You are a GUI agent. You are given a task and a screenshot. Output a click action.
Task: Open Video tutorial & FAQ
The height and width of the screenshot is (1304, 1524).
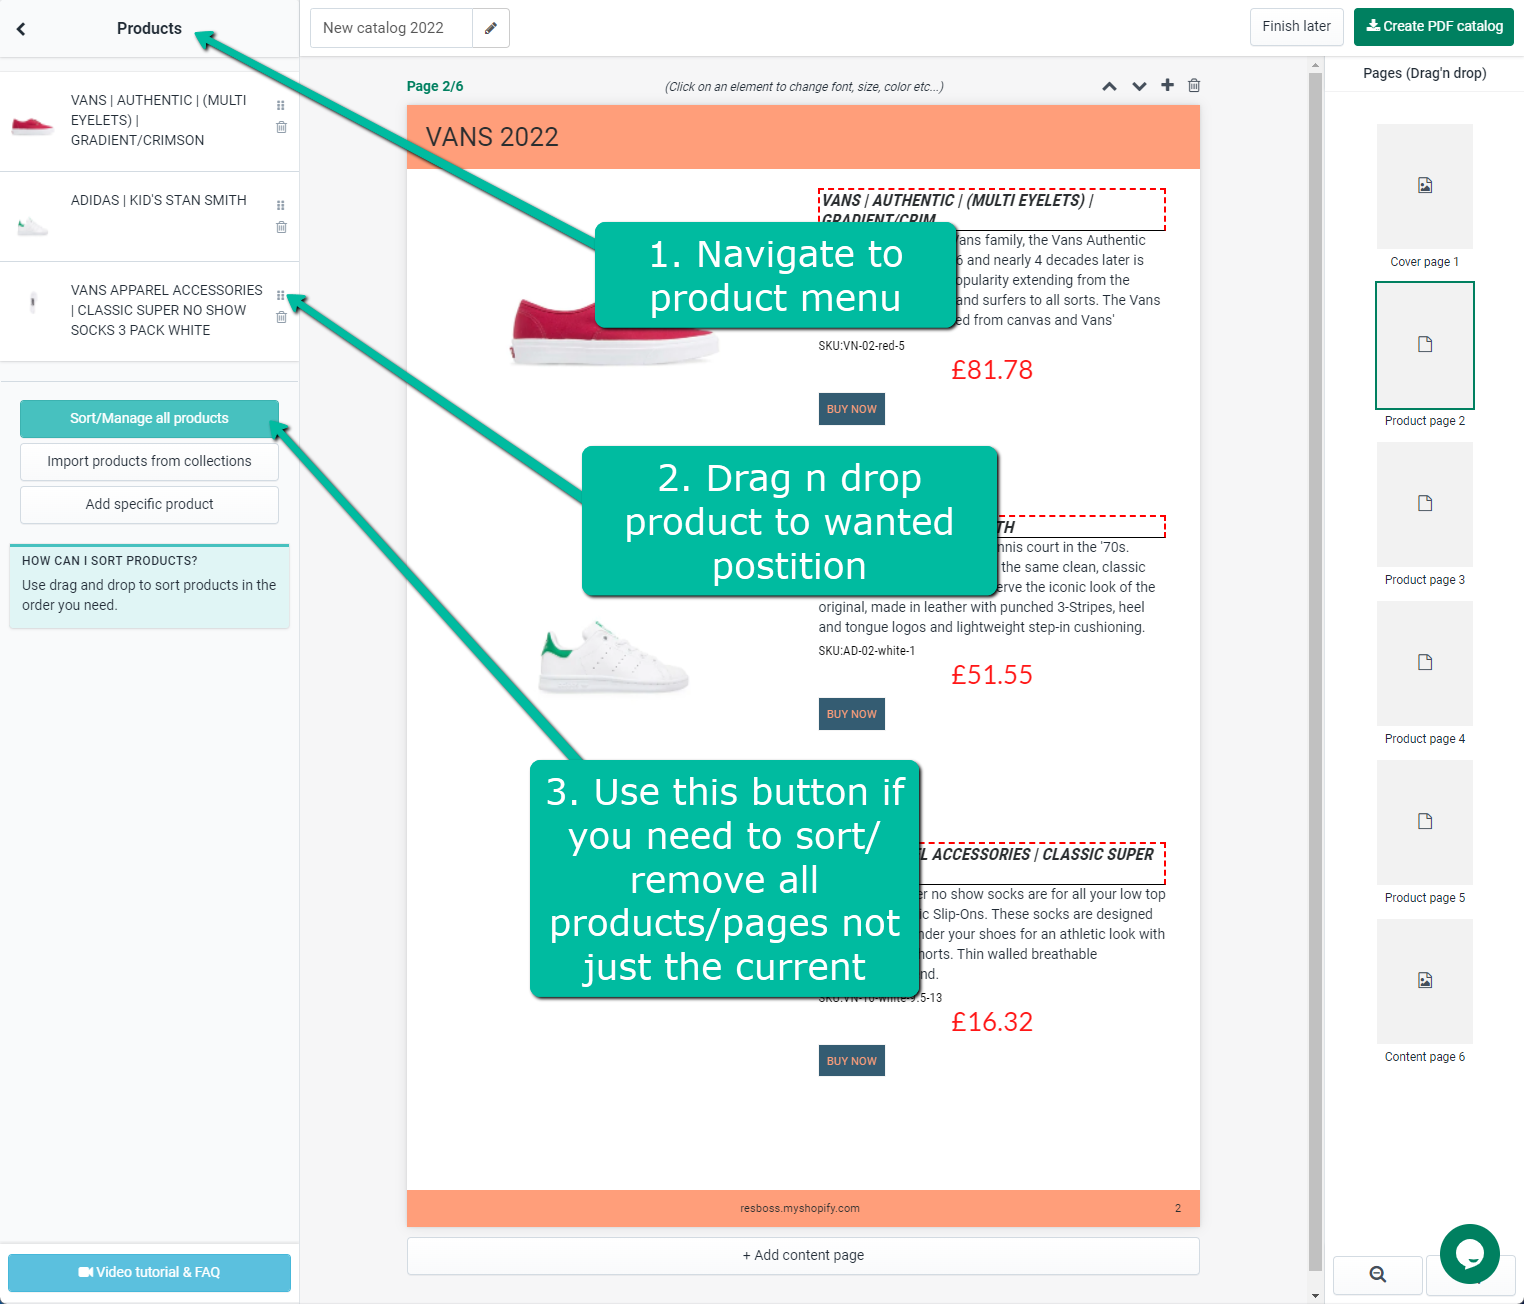(x=149, y=1272)
